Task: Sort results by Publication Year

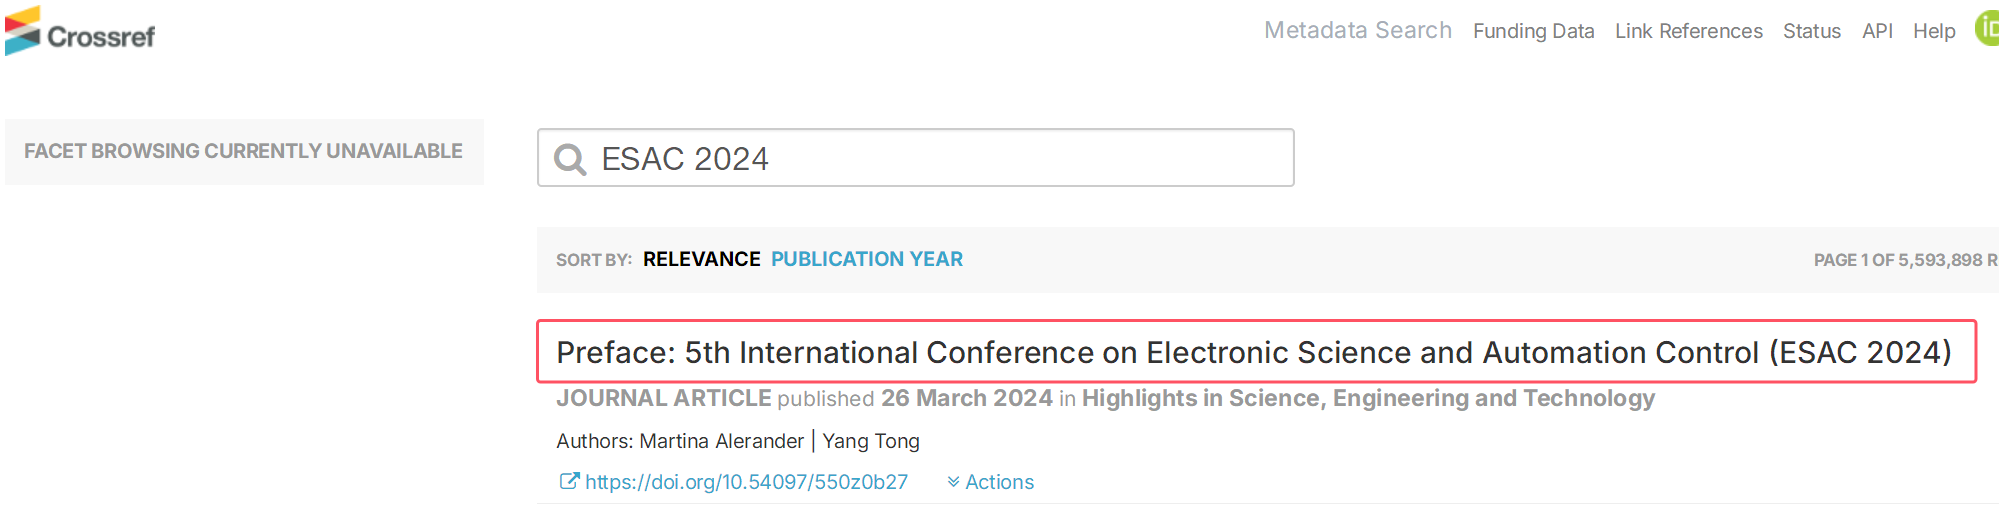Action: tap(866, 259)
